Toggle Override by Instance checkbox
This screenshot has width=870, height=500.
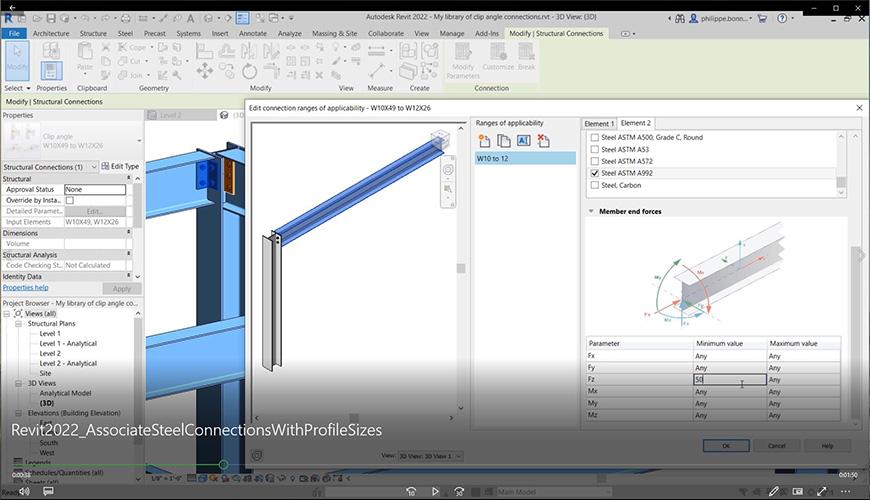click(70, 200)
